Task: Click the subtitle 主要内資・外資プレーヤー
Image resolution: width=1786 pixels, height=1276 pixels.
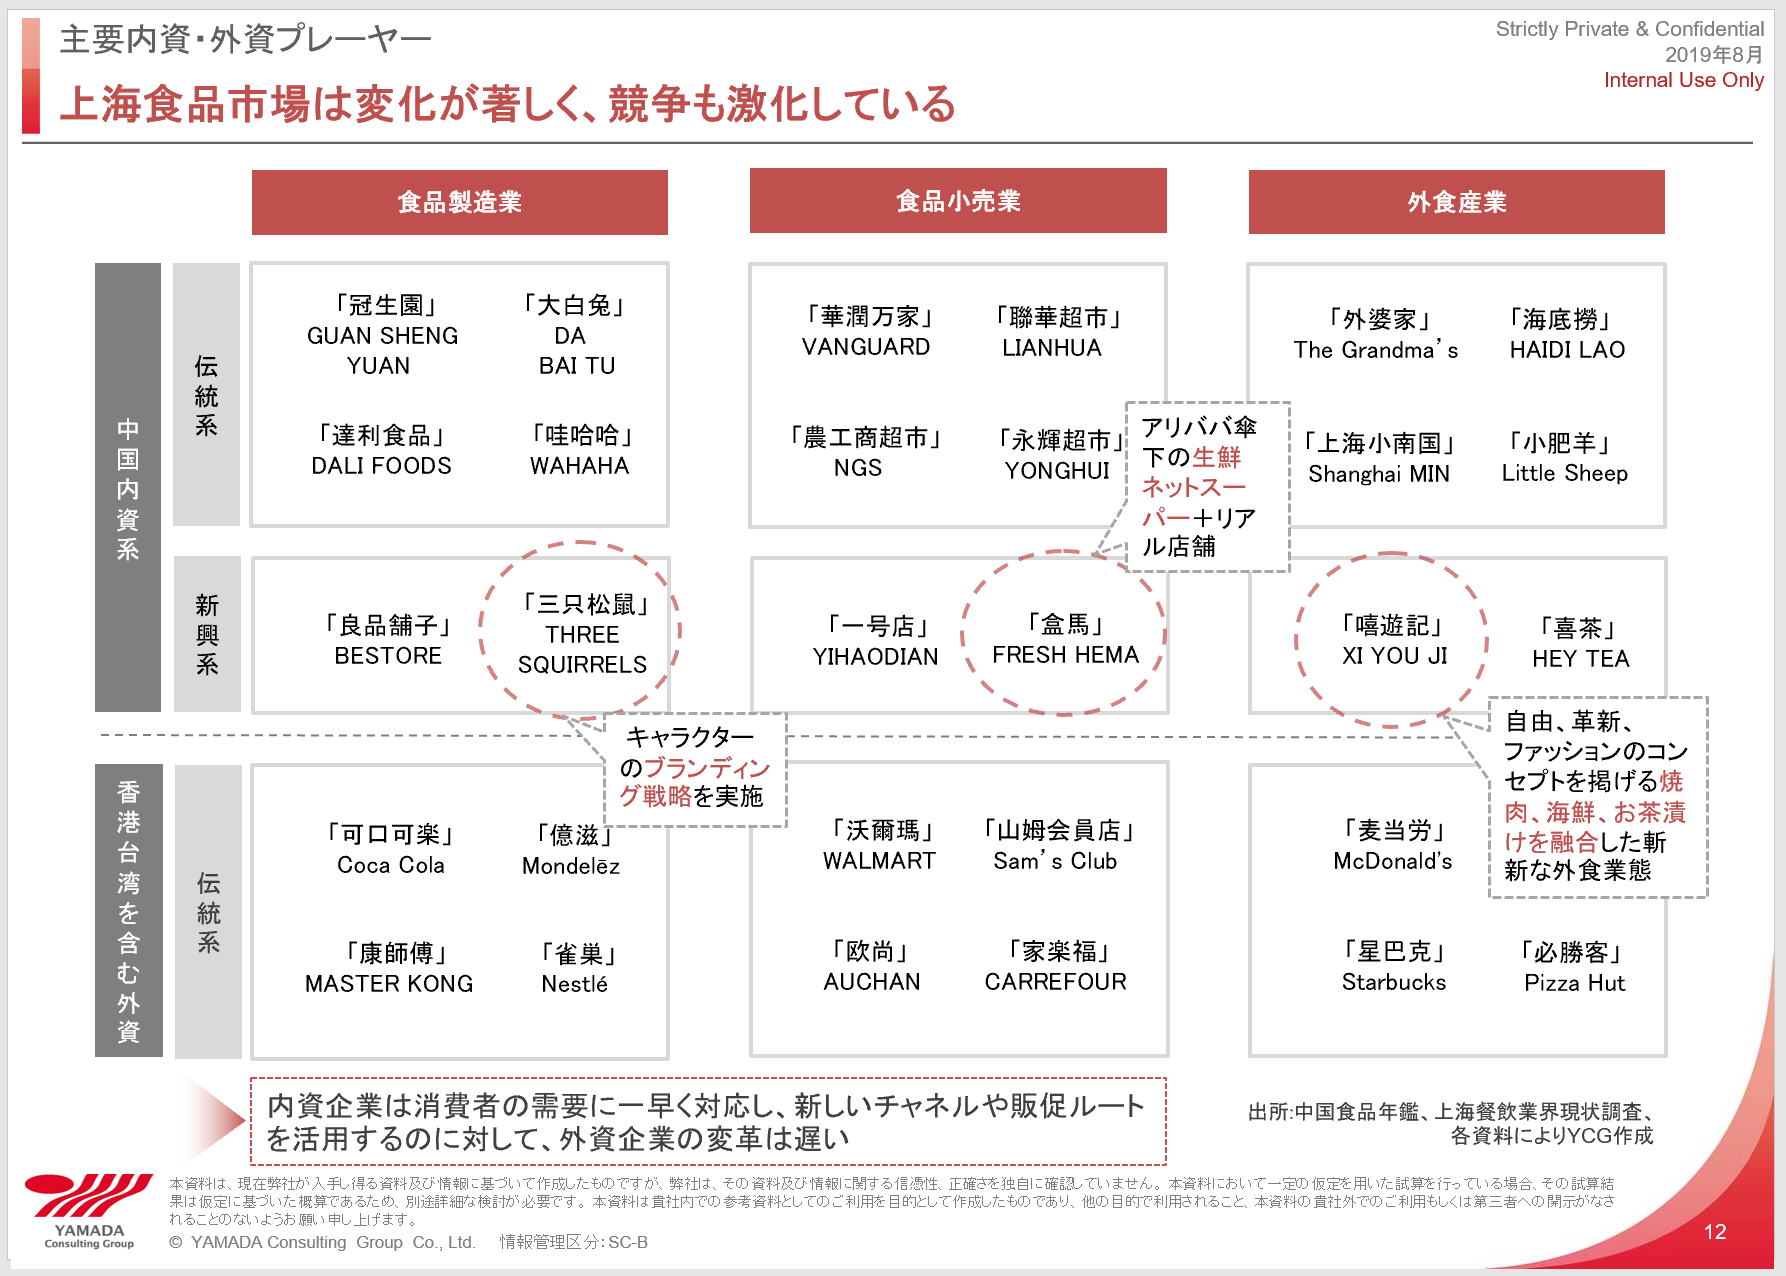Action: [246, 39]
